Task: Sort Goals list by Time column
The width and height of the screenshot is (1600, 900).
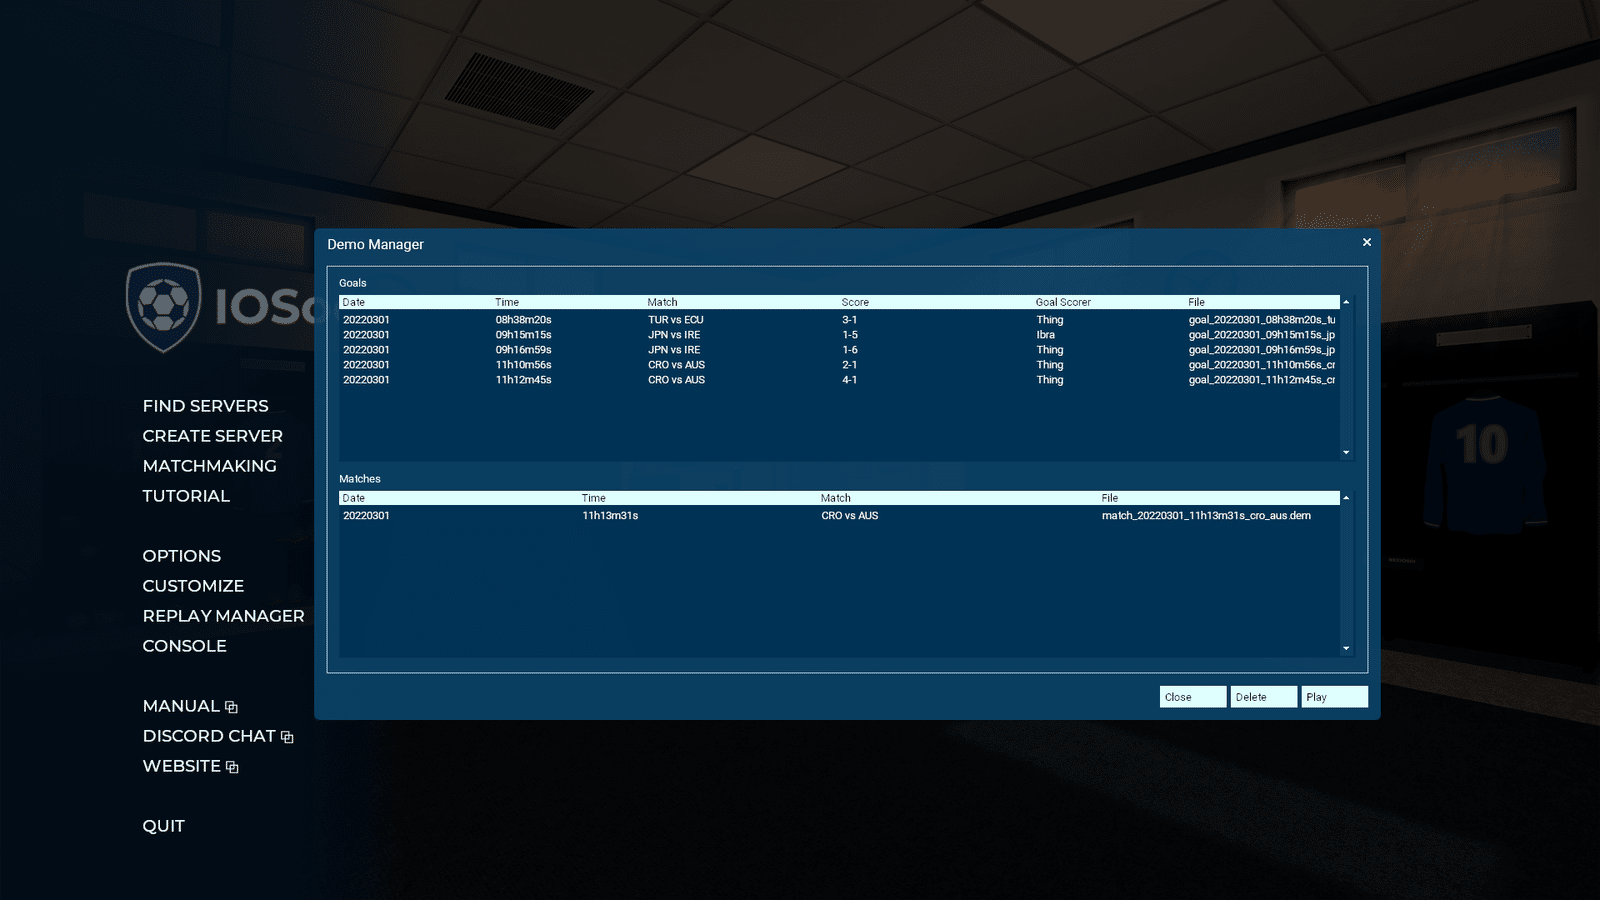Action: [567, 302]
